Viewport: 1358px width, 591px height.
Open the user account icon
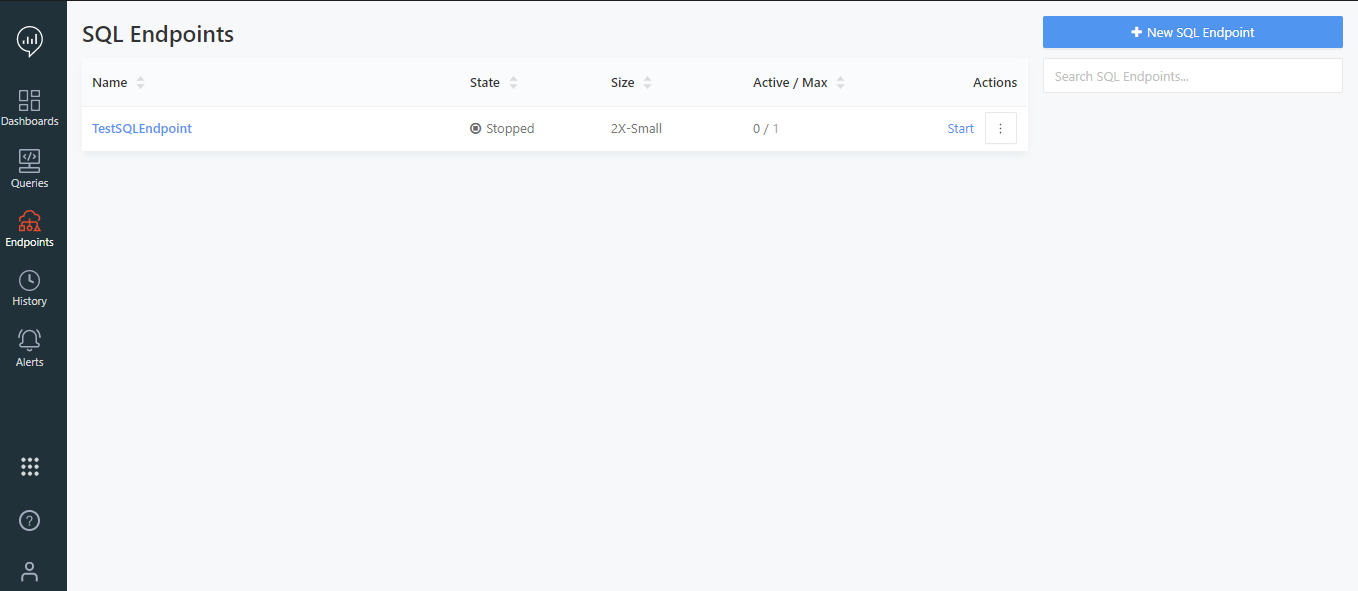(x=30, y=572)
